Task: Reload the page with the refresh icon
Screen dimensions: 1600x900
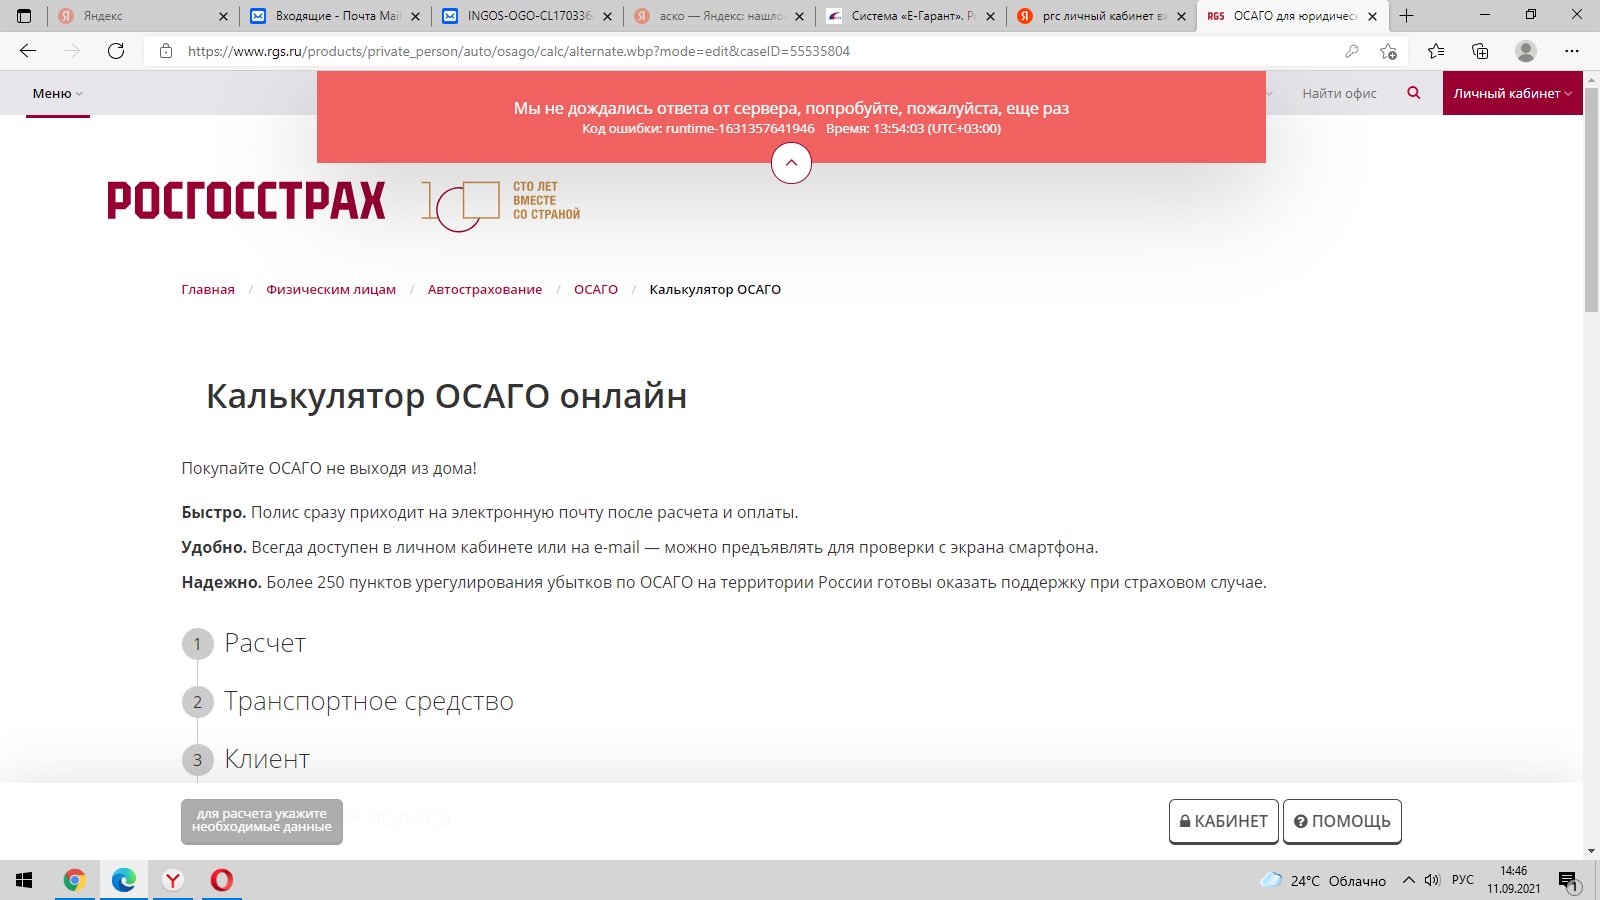Action: point(116,51)
